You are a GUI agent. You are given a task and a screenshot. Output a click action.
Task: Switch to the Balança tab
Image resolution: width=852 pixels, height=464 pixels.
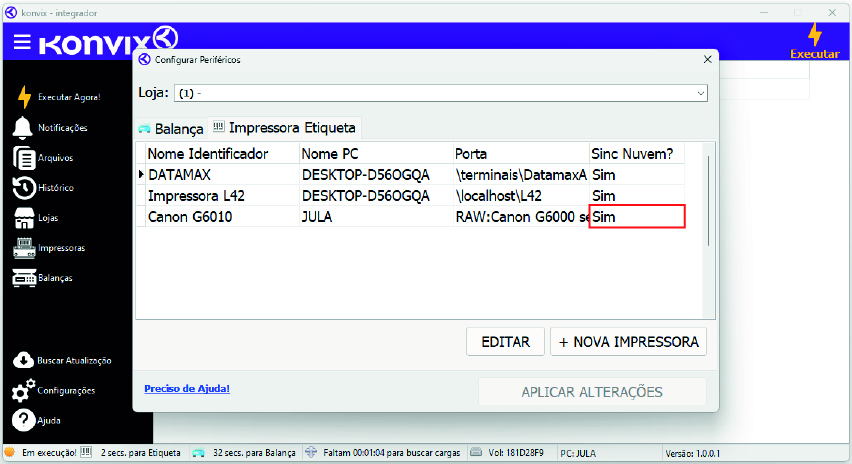click(x=171, y=128)
